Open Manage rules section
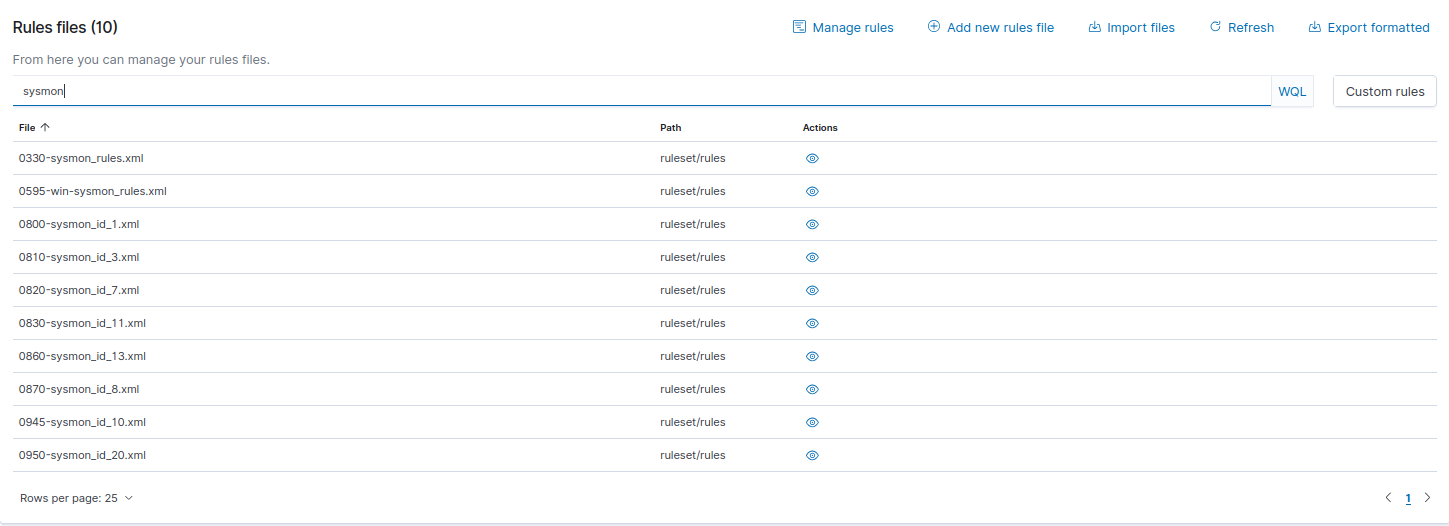 pyautogui.click(x=843, y=27)
